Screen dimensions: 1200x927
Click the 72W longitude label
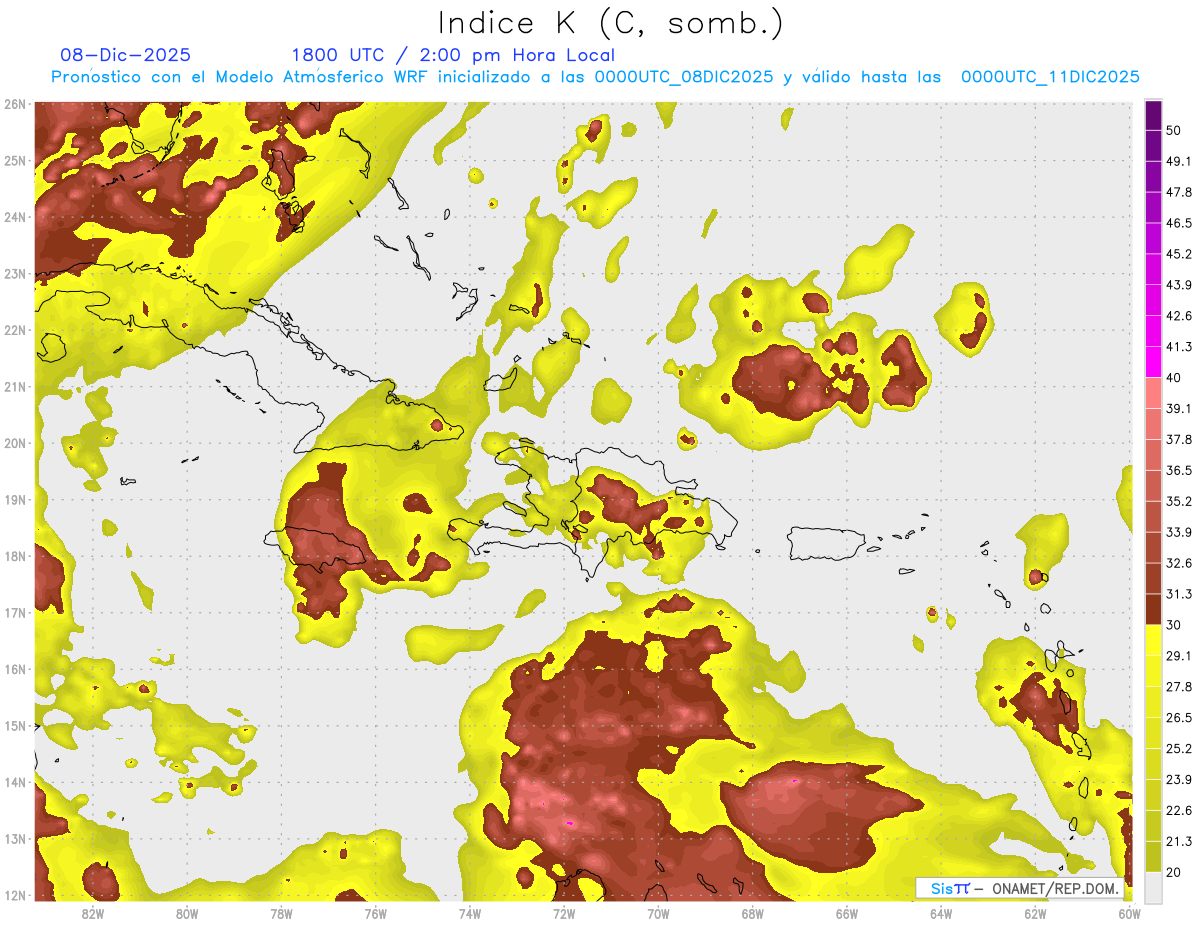564,913
